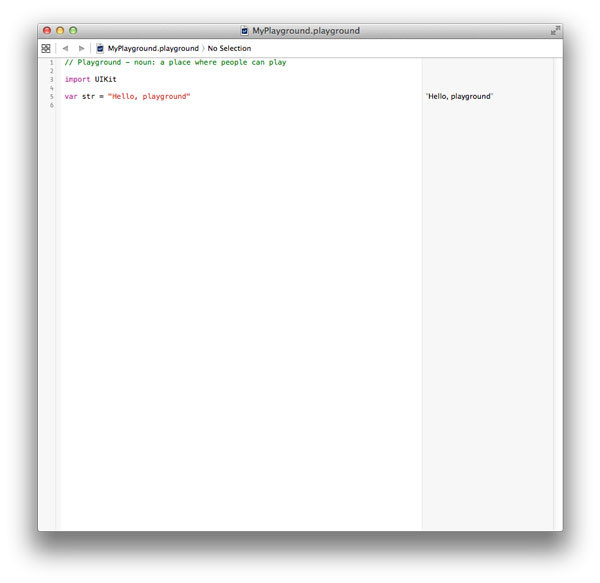Enter full screen with the expand arrows
Image resolution: width=600 pixels, height=583 pixels.
click(555, 30)
